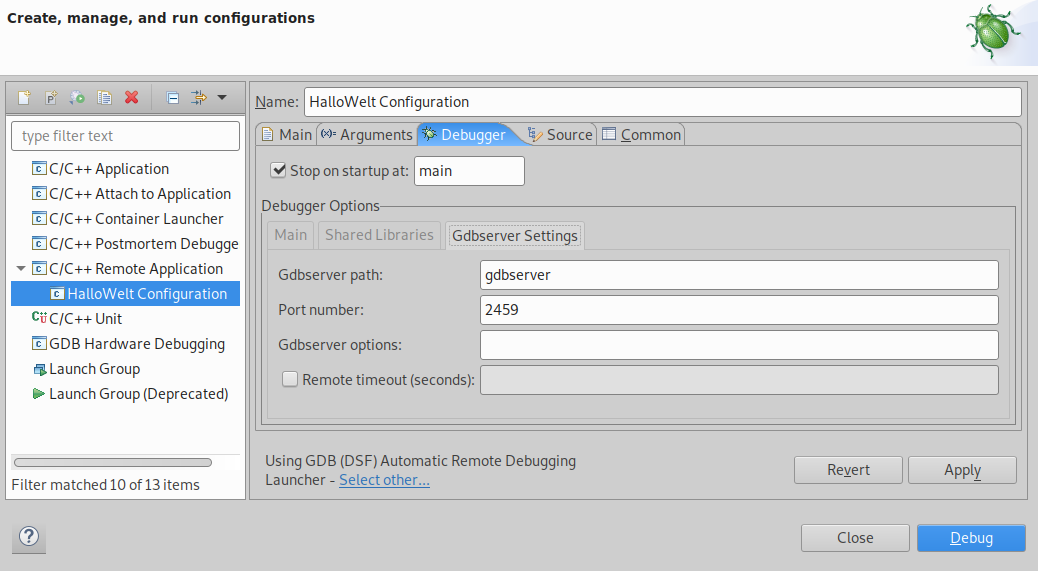
Task: Select the Gdbserver Settings subtab
Action: [x=514, y=236]
